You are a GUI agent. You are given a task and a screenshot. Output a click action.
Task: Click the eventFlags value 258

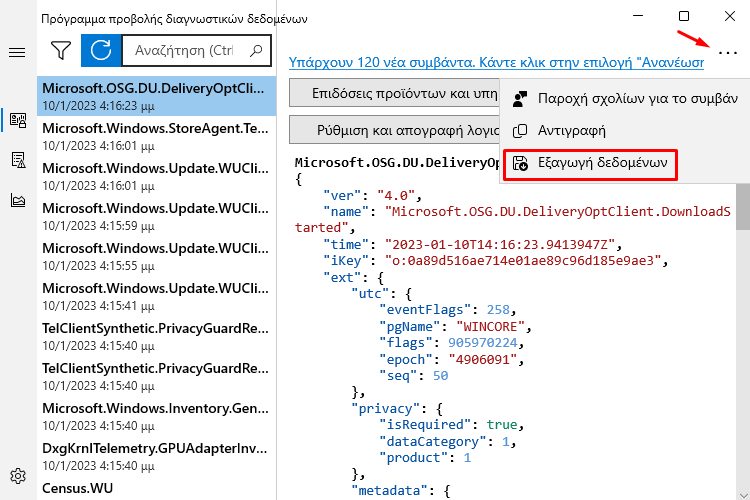coord(498,310)
